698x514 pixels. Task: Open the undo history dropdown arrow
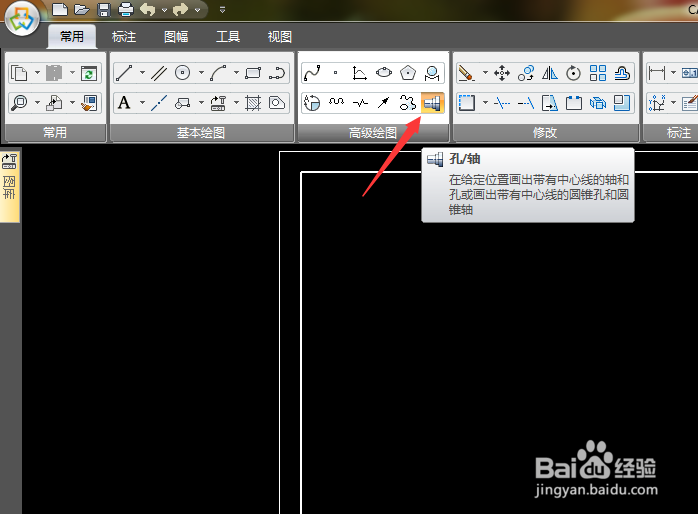tap(164, 10)
